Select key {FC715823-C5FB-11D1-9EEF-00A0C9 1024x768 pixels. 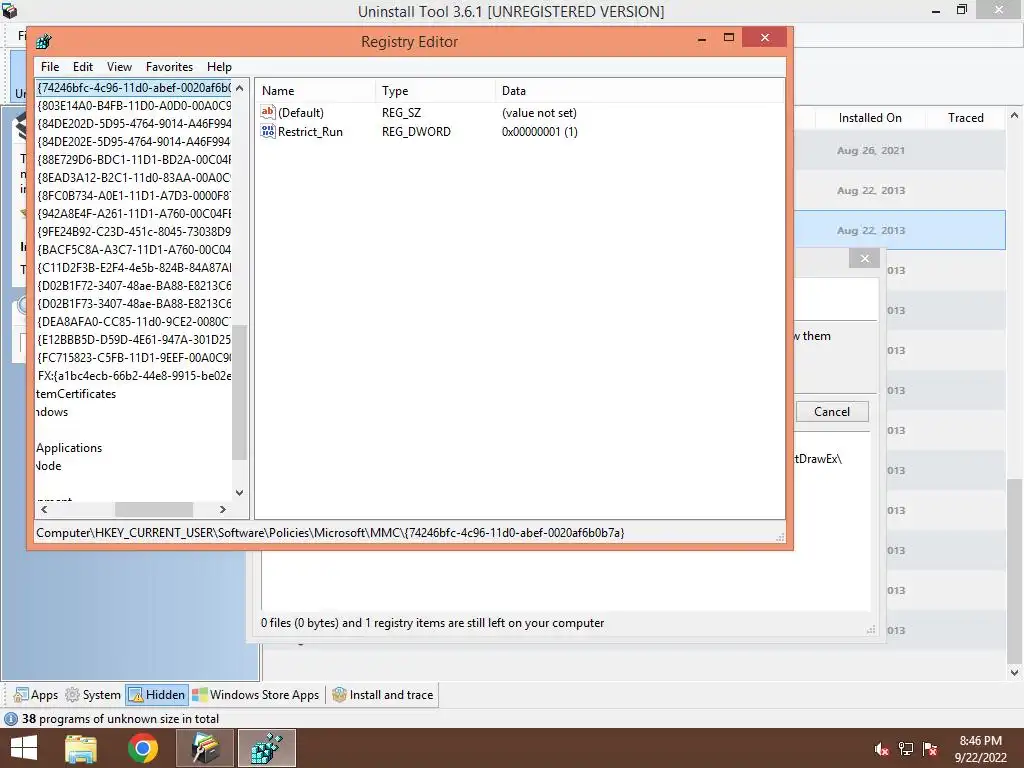point(134,358)
